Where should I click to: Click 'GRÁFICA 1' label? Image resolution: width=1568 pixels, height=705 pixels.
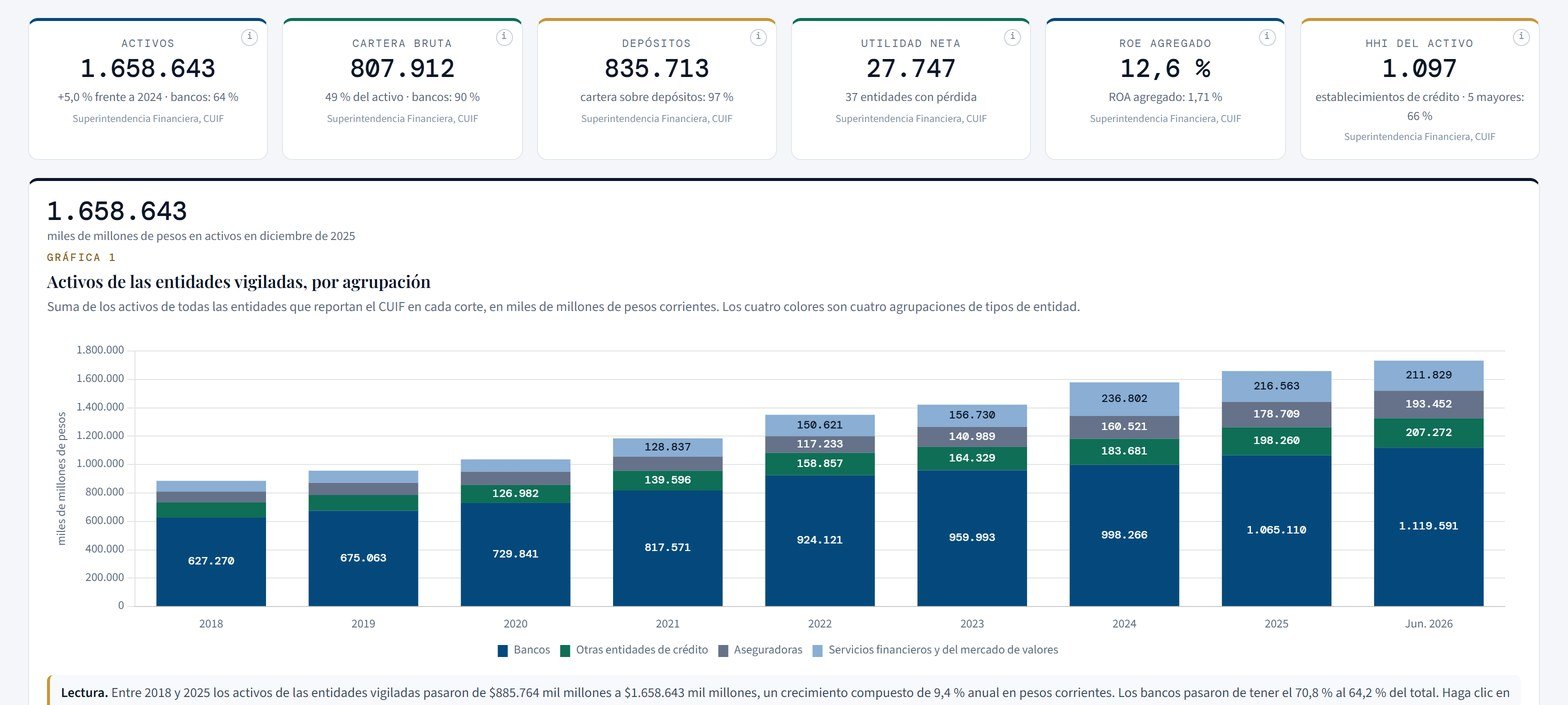tap(81, 258)
